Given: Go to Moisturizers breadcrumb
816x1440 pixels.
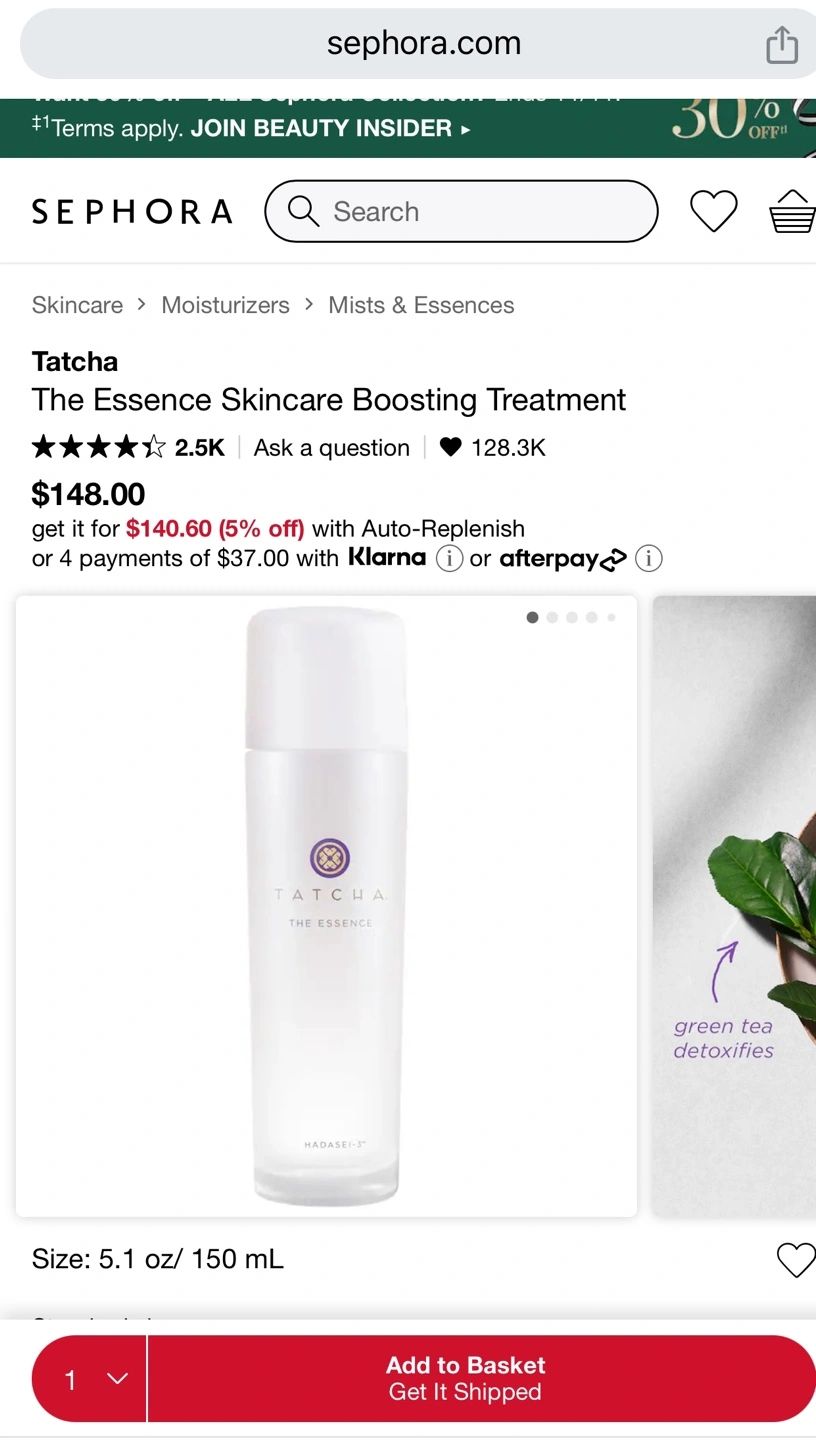Looking at the screenshot, I should [225, 305].
